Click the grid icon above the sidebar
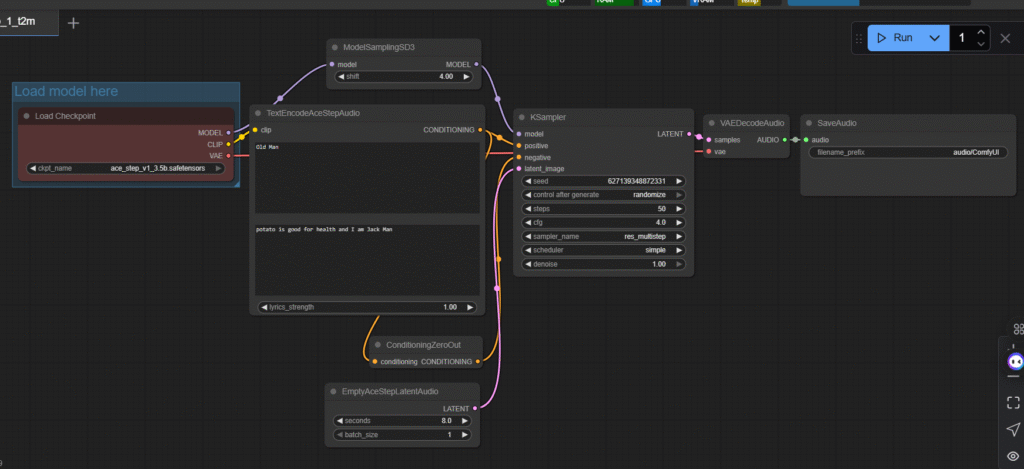This screenshot has height=469, width=1024. pos(1018,329)
